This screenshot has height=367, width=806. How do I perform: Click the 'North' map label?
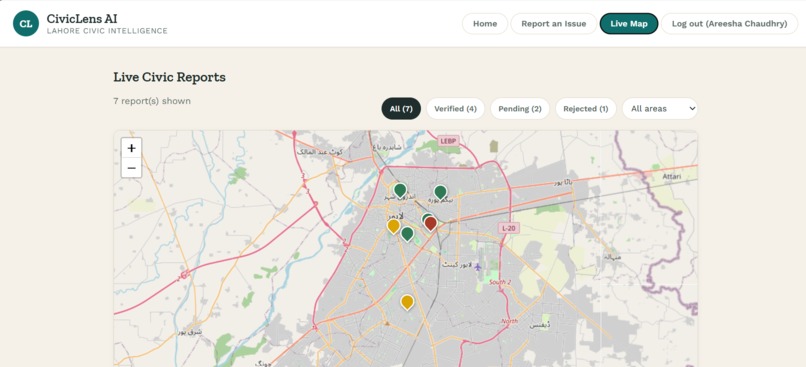click(x=509, y=321)
